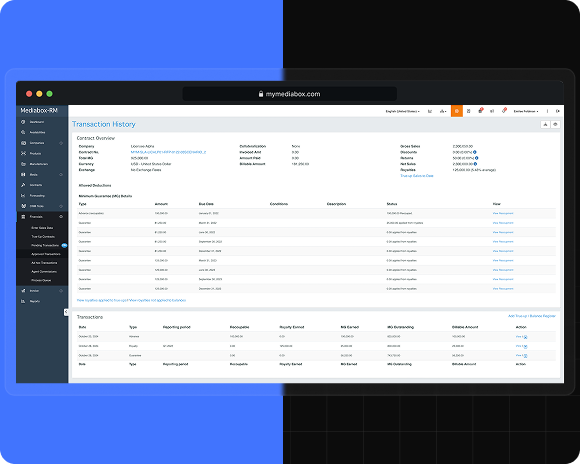Click action icon in Royalty transaction row

tap(526, 346)
